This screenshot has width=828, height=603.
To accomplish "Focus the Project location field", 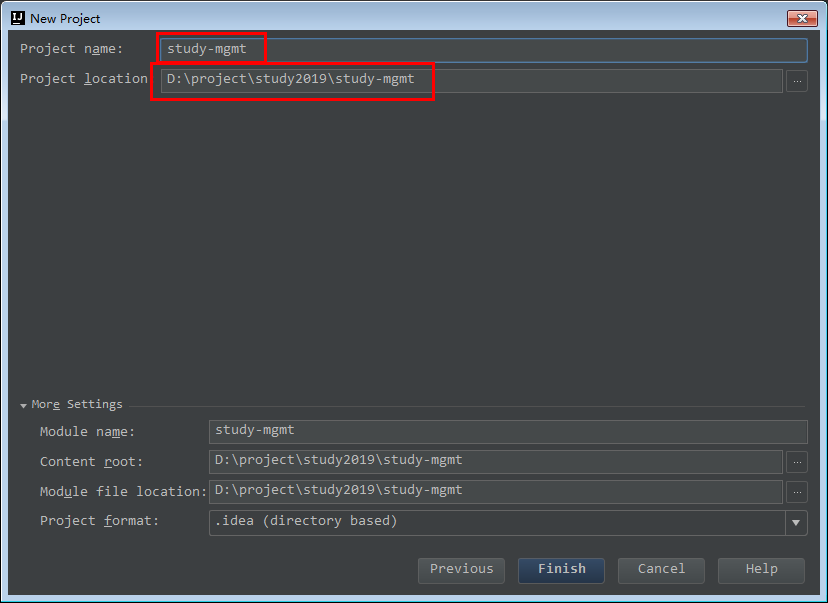I will (x=472, y=81).
